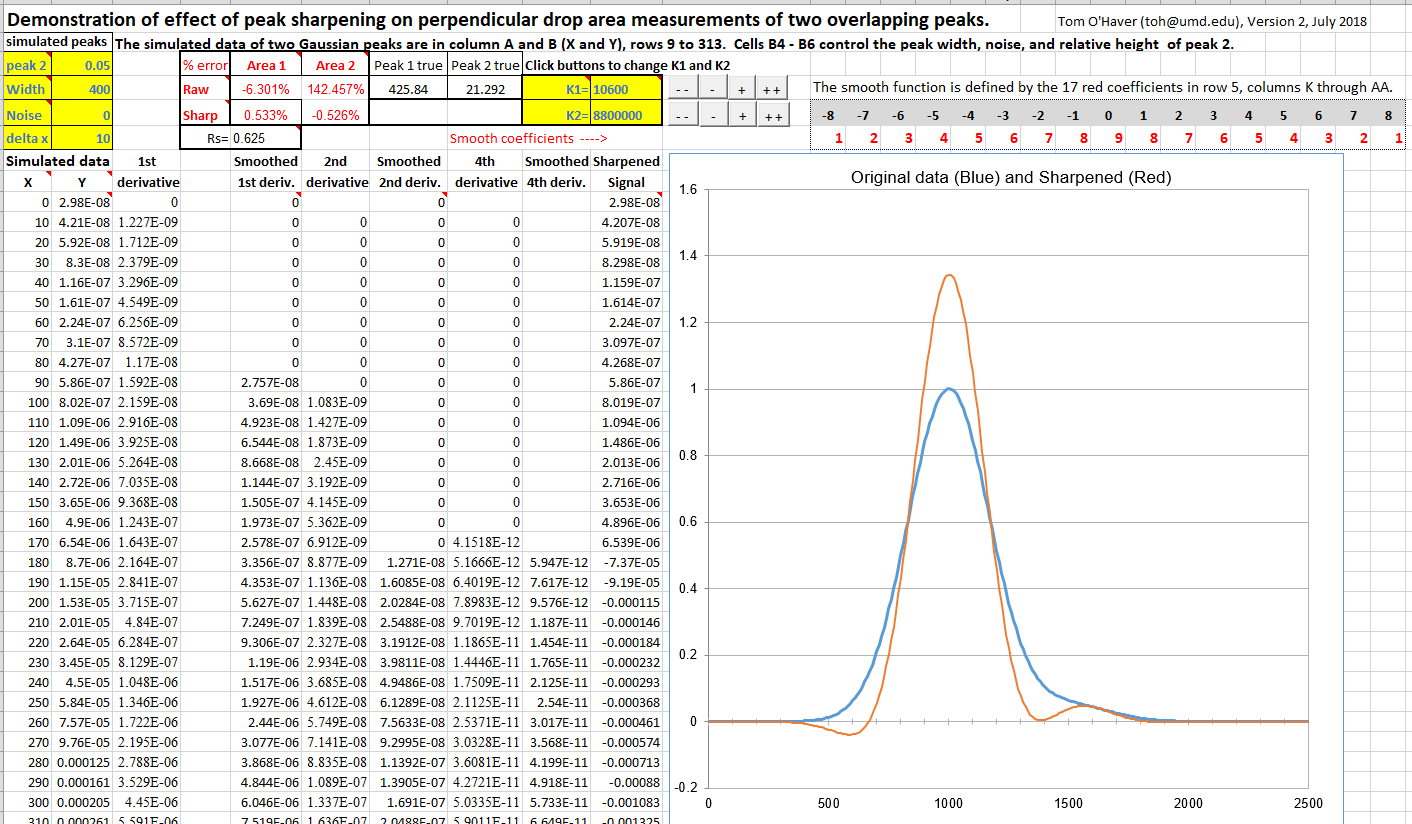Image resolution: width=1412 pixels, height=824 pixels.
Task: Select 1st derivative value 1.227E-09
Action: click(x=148, y=222)
